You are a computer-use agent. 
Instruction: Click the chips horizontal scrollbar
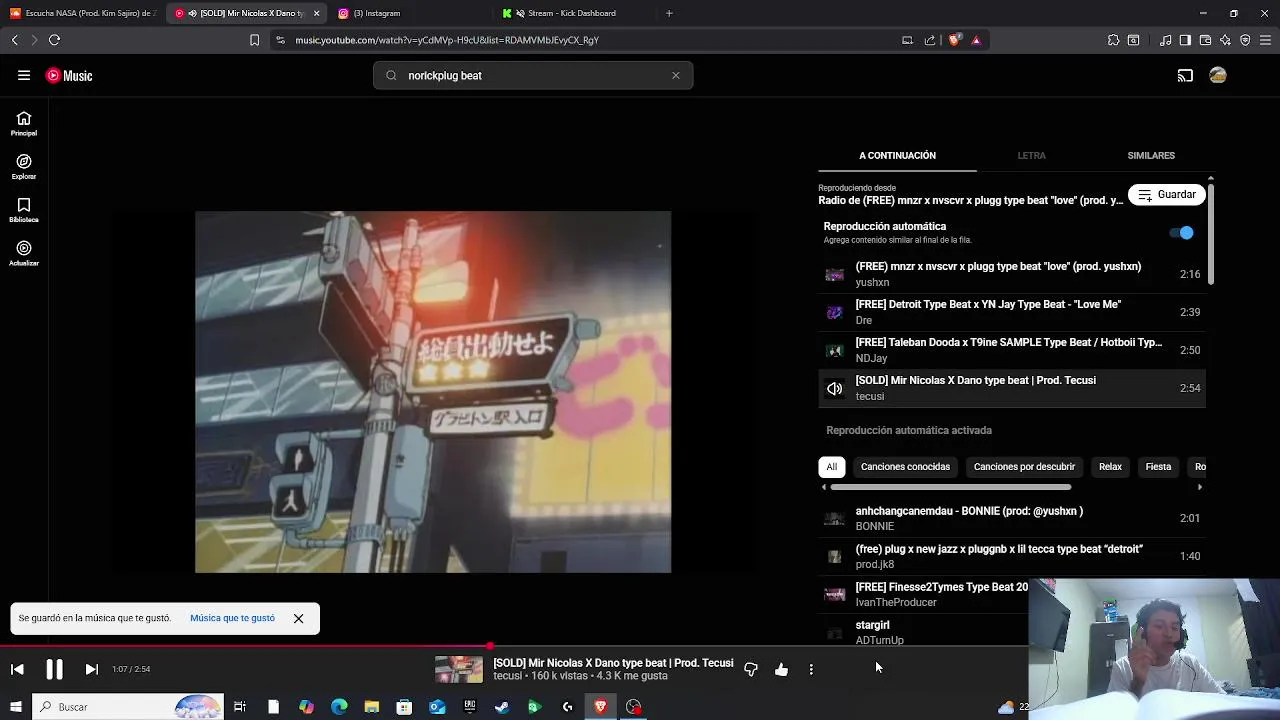(x=950, y=487)
